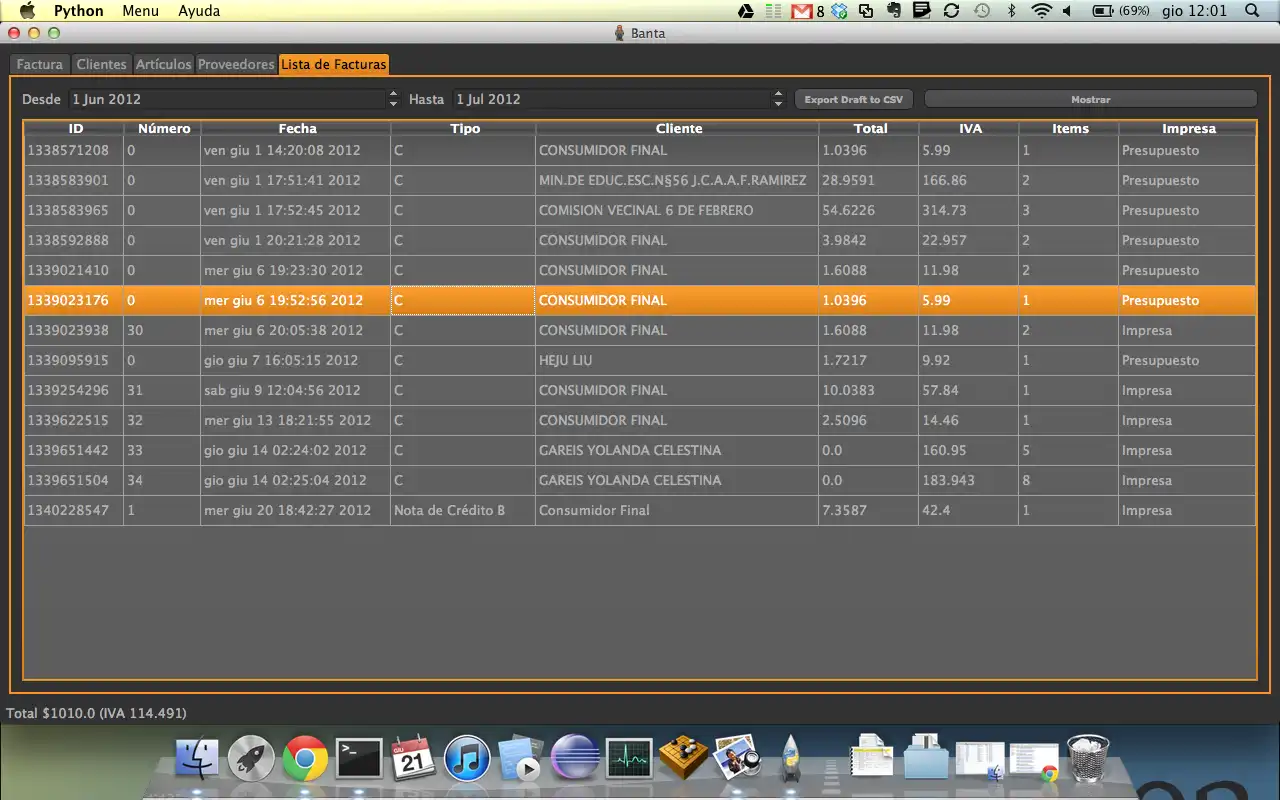The width and height of the screenshot is (1280, 800).
Task: Open Activity Monitor from the Dock
Action: (629, 759)
